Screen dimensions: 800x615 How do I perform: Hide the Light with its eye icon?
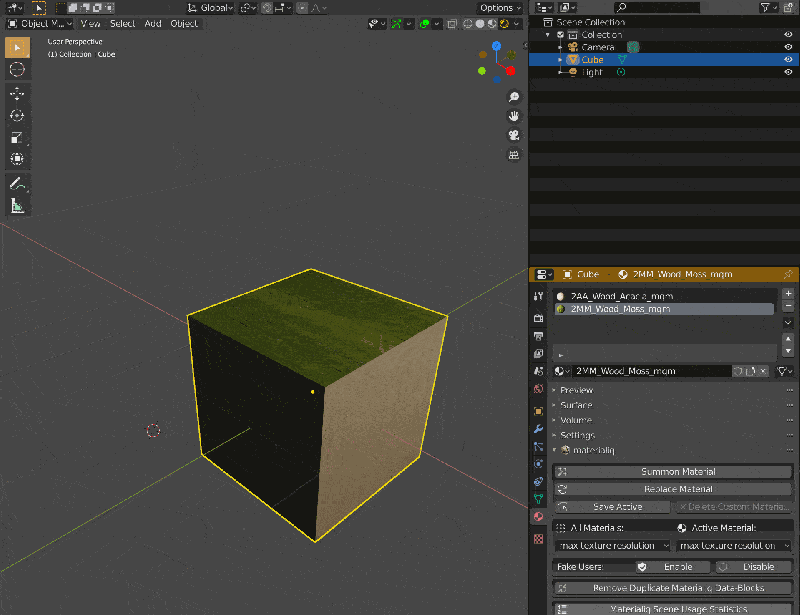tap(788, 72)
